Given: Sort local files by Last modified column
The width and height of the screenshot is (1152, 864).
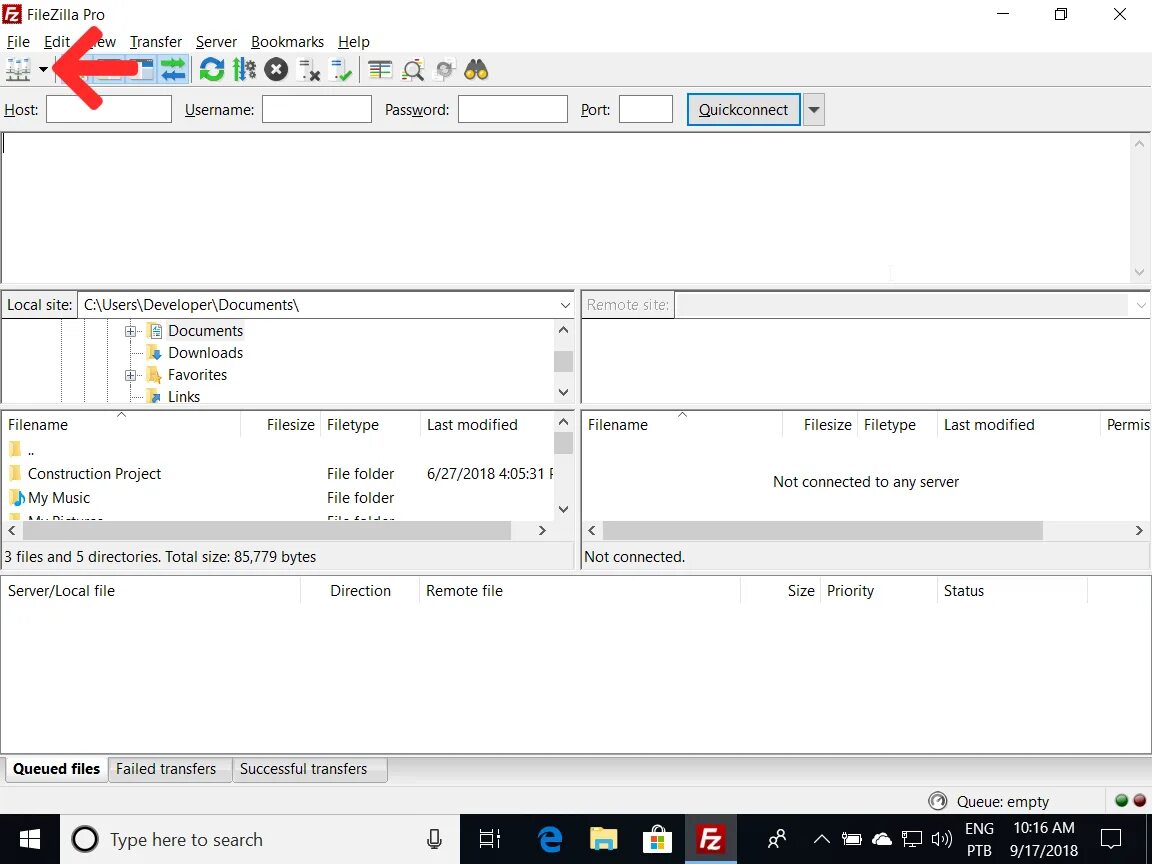Looking at the screenshot, I should point(487,425).
